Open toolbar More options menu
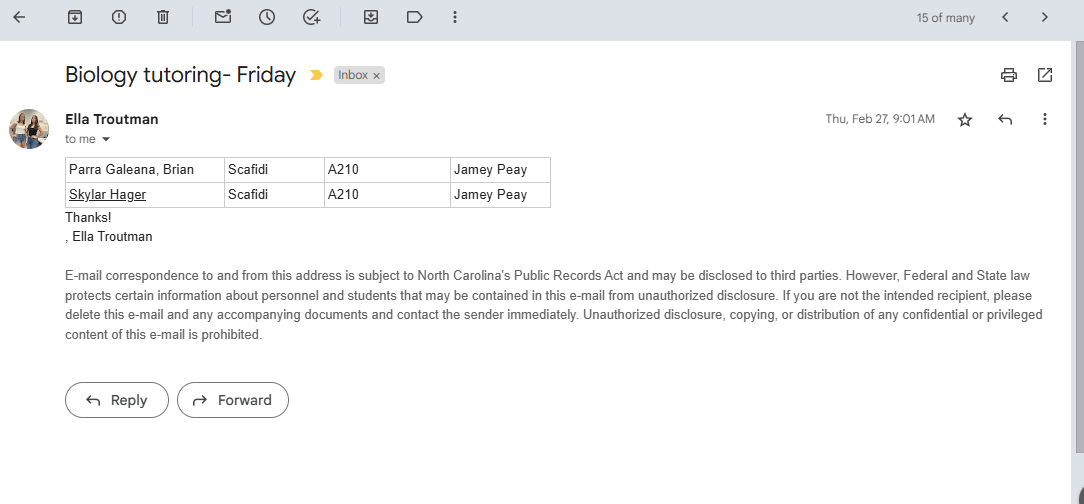1084x504 pixels. coord(454,17)
